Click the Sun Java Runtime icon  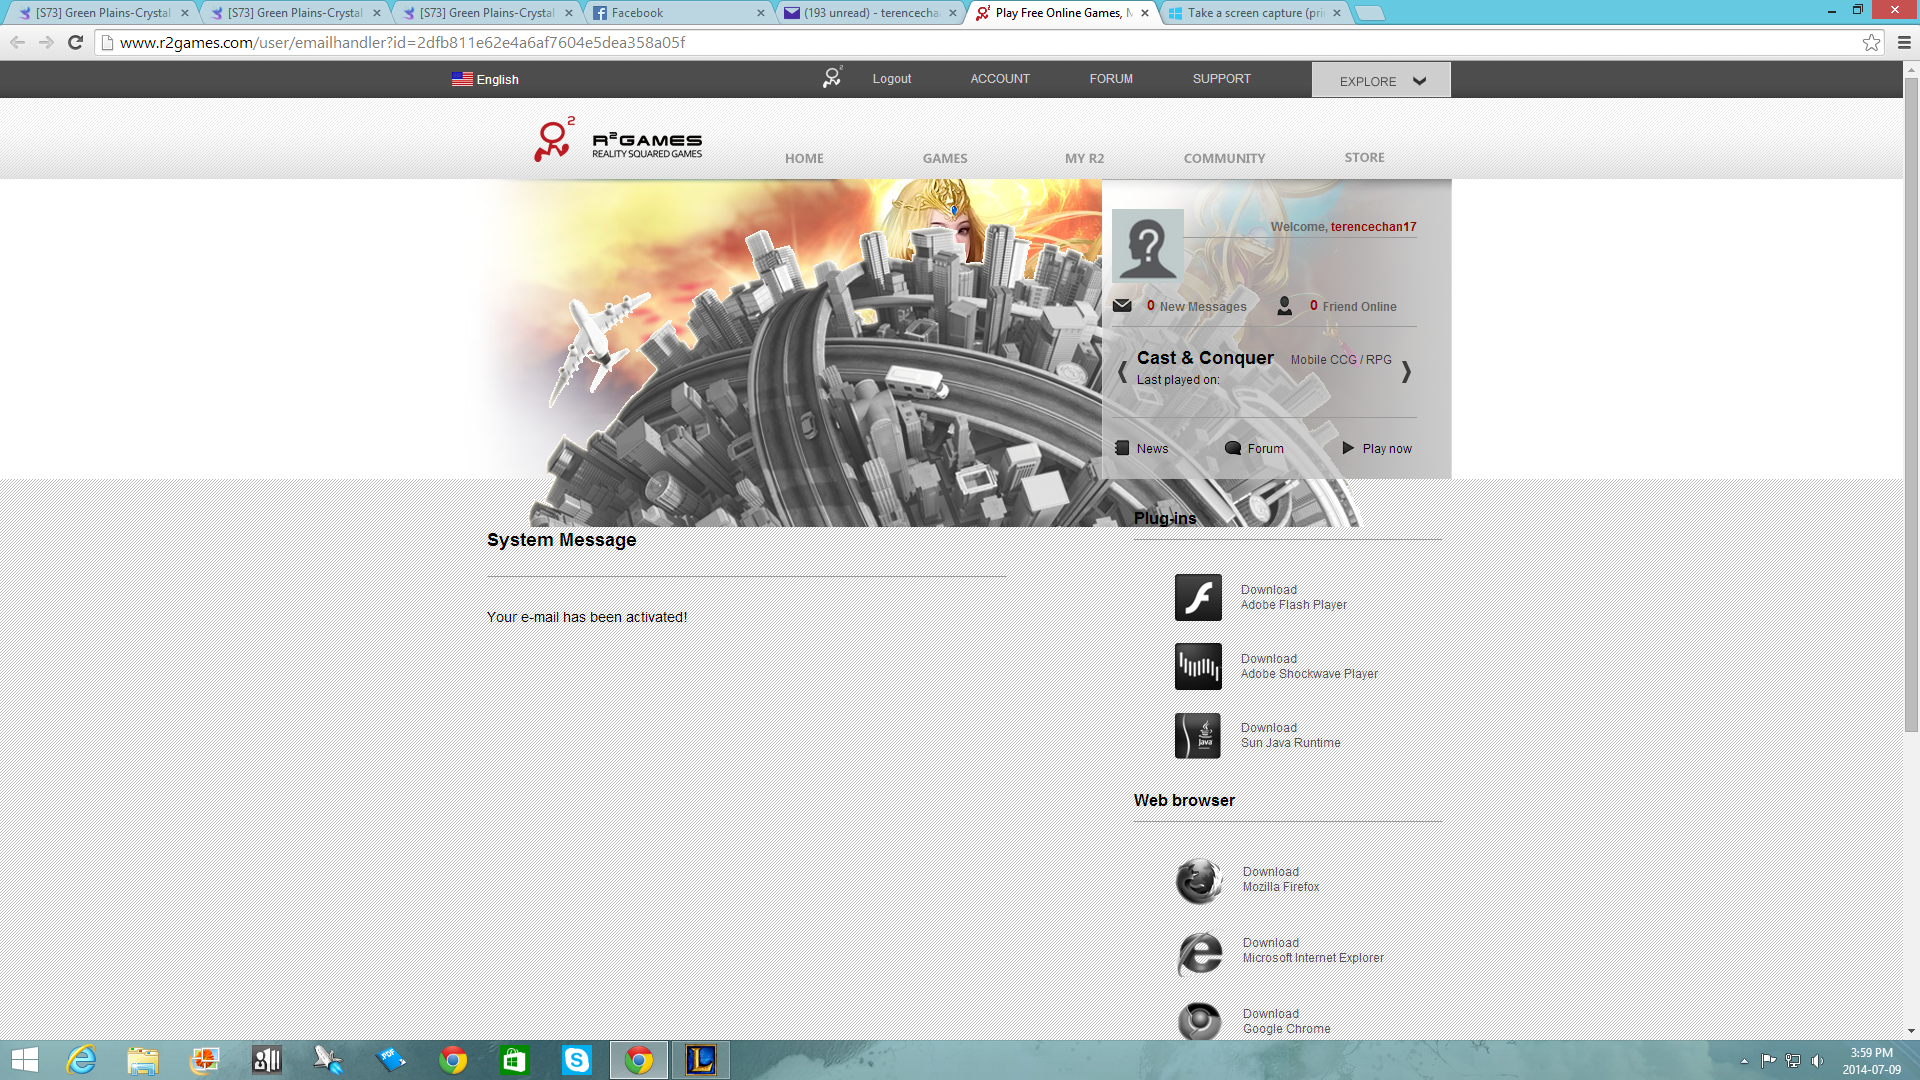pyautogui.click(x=1198, y=735)
